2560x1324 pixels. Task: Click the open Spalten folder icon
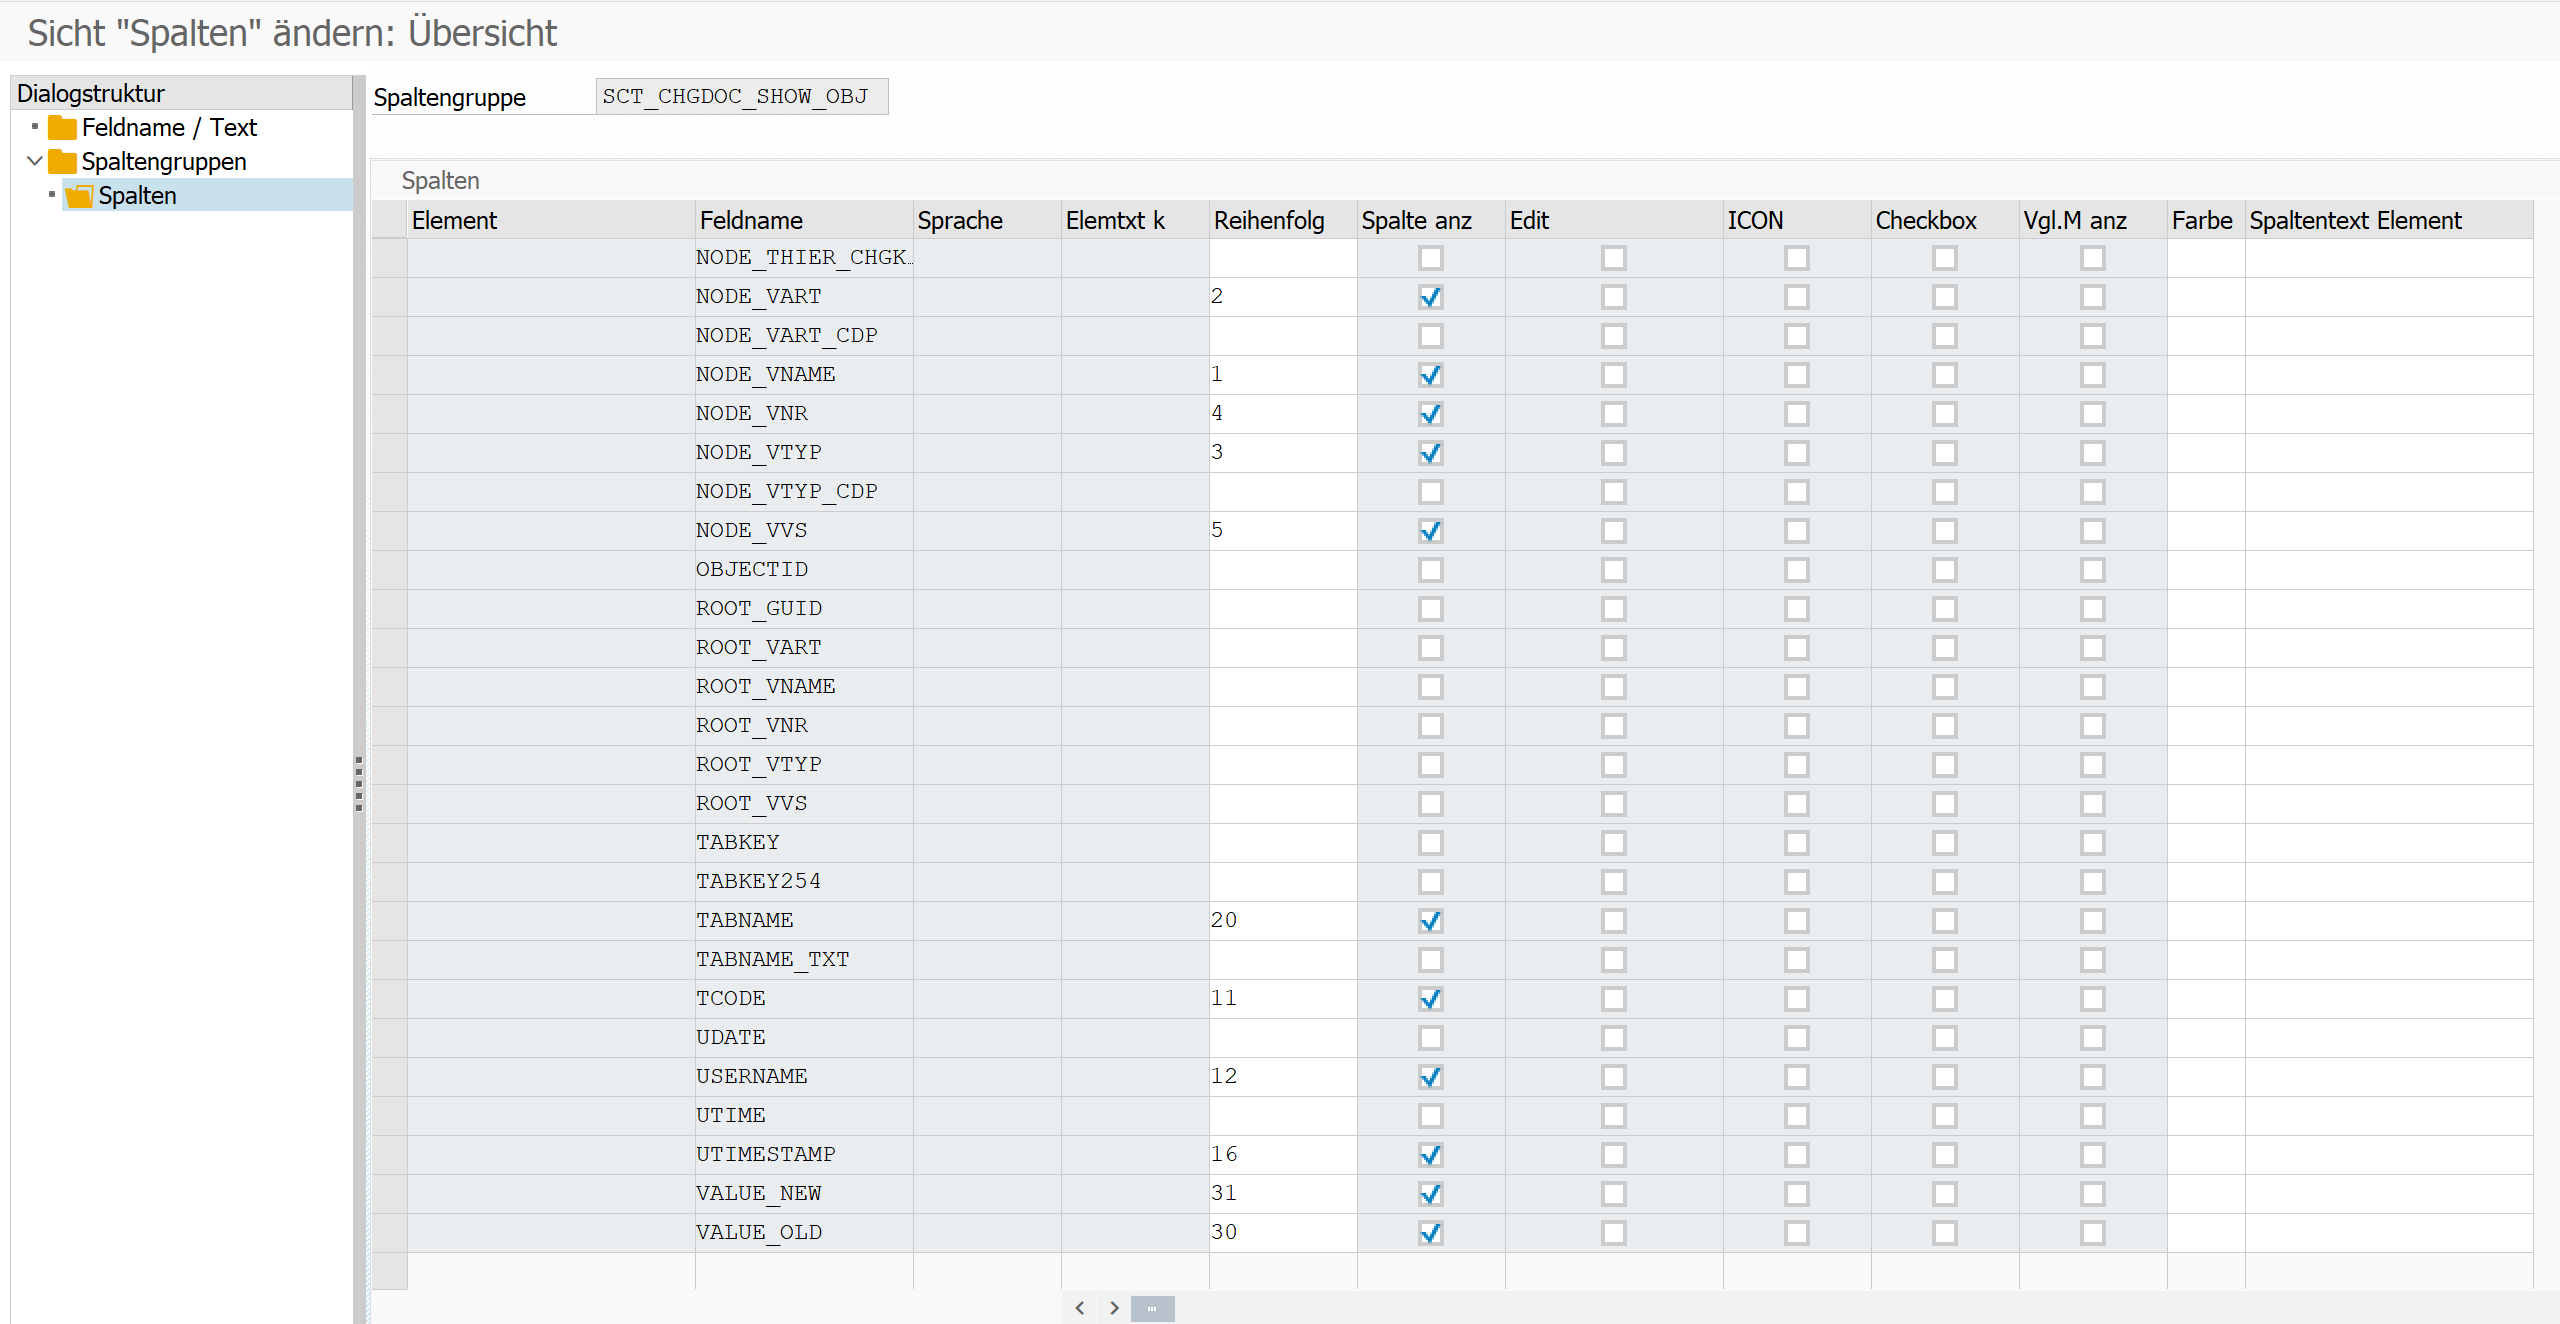coord(79,196)
